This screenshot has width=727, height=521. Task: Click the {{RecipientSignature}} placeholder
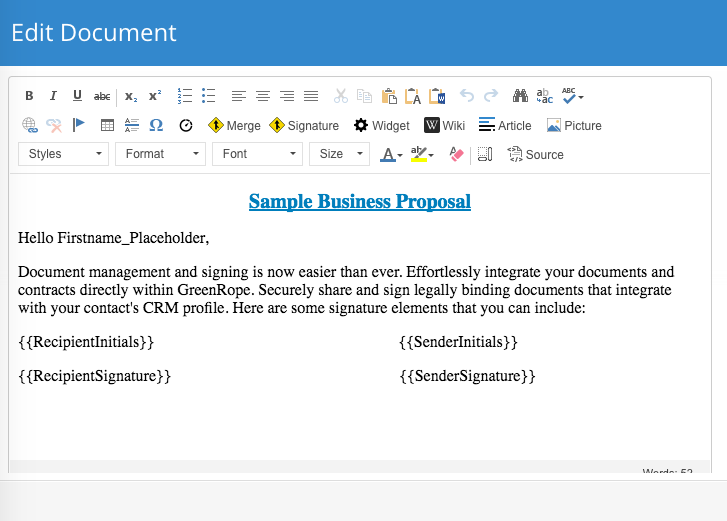pyautogui.click(x=95, y=376)
